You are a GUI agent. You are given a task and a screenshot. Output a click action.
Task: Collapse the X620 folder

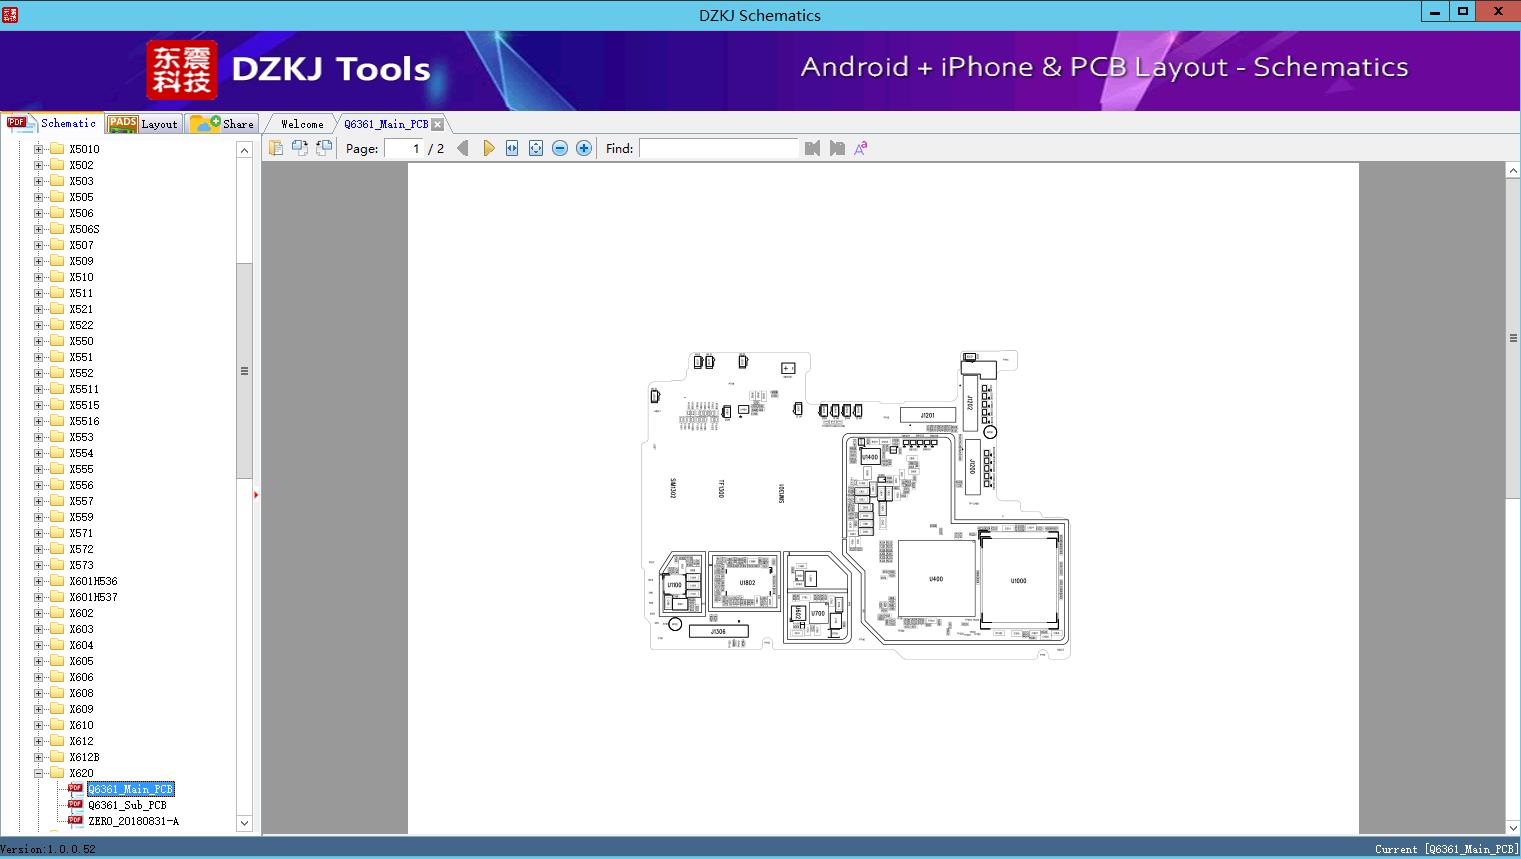[38, 773]
